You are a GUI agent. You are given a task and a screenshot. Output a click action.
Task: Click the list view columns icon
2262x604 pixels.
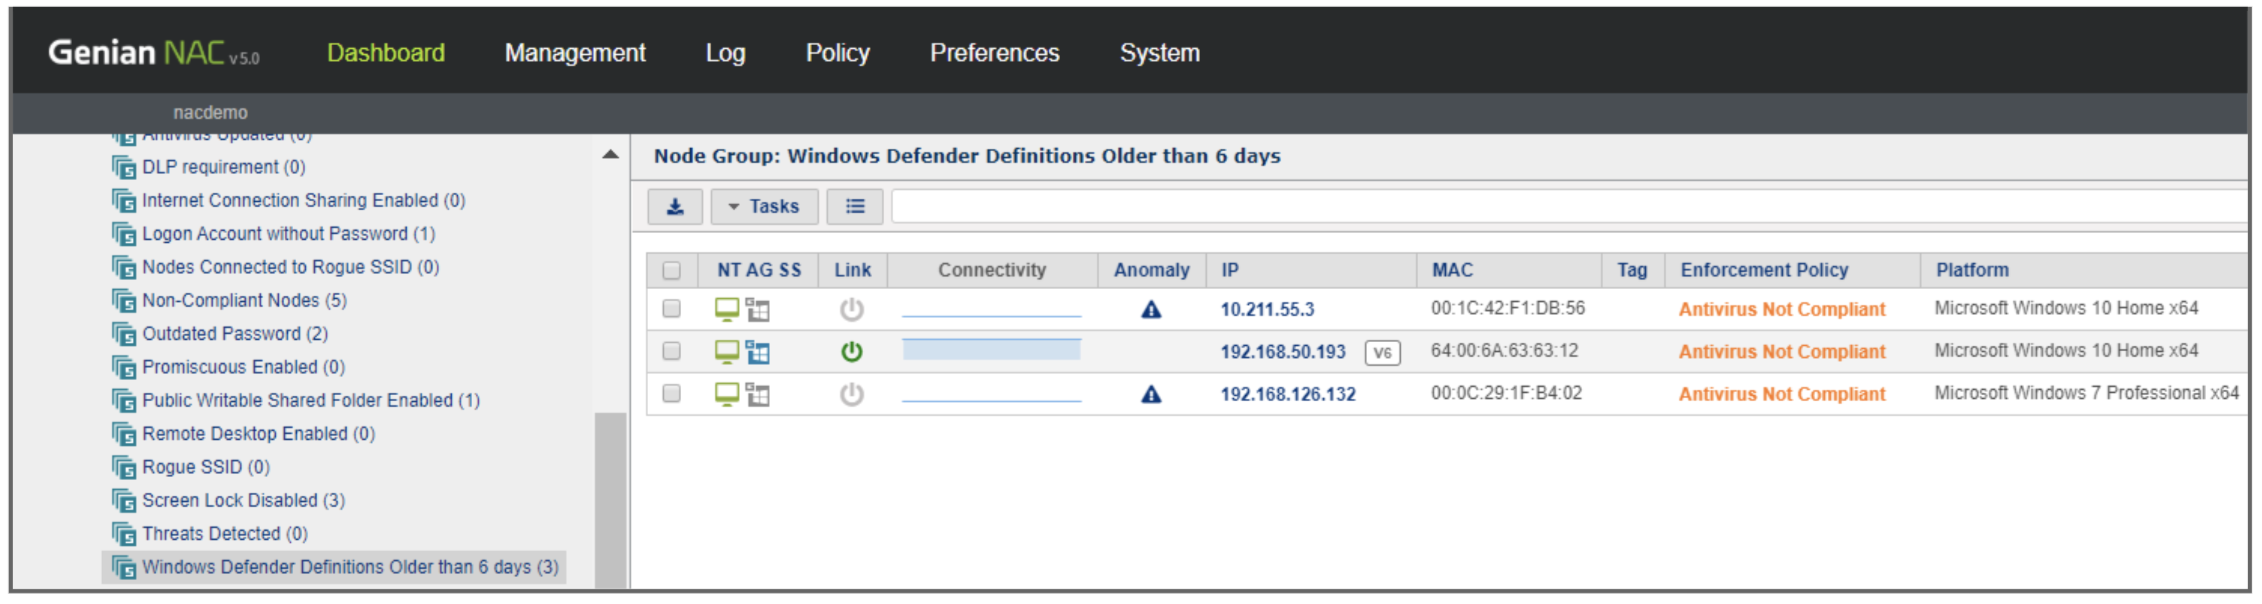pos(854,207)
